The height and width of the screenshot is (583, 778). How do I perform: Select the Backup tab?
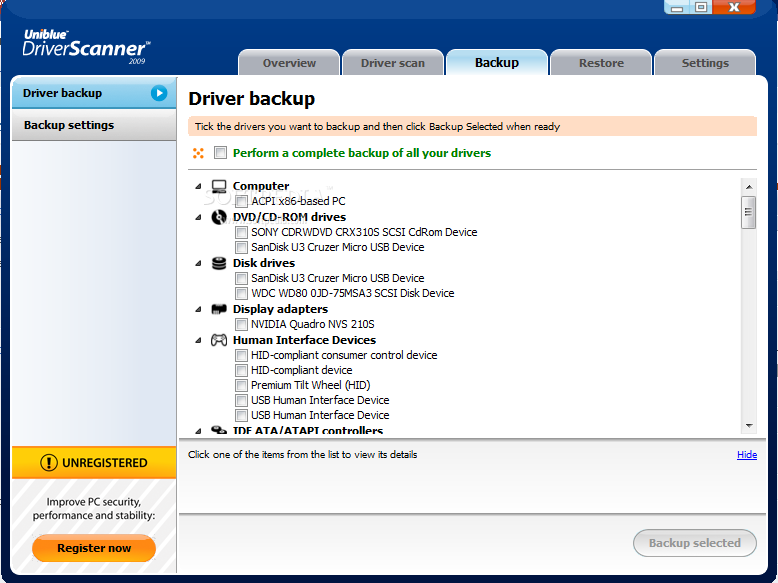[x=497, y=63]
